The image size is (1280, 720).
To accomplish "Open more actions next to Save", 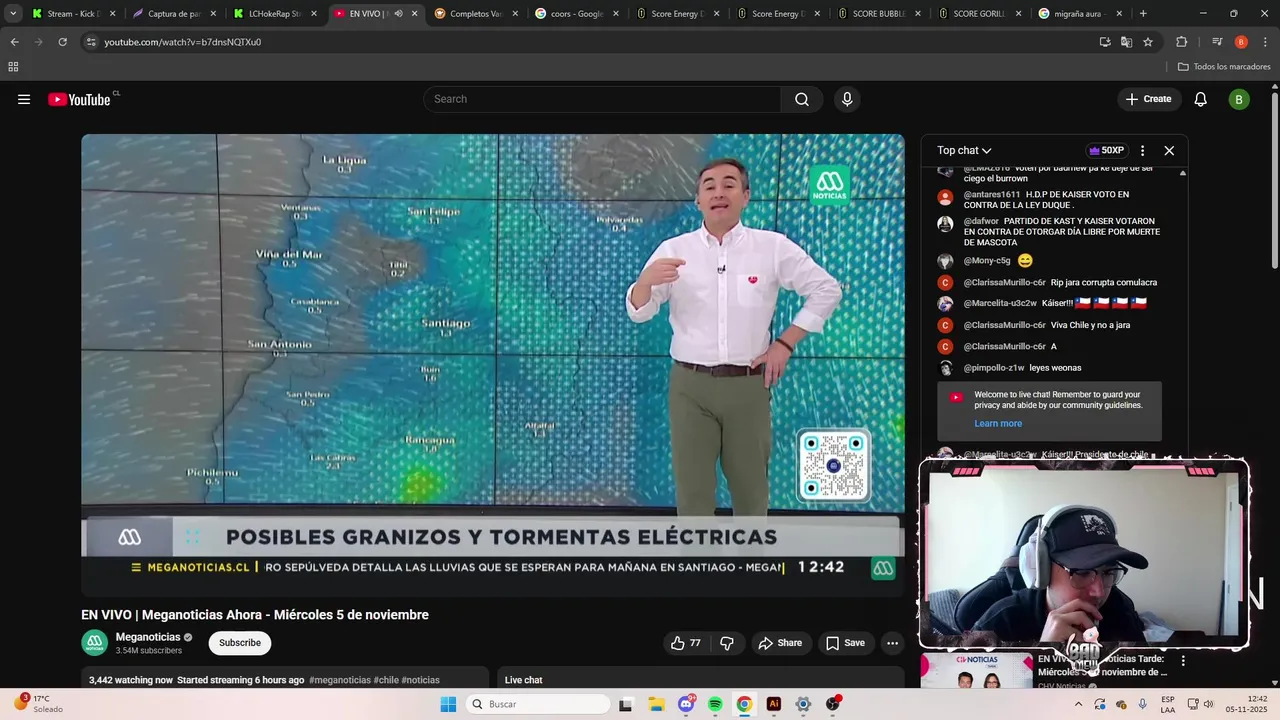I will tap(892, 643).
